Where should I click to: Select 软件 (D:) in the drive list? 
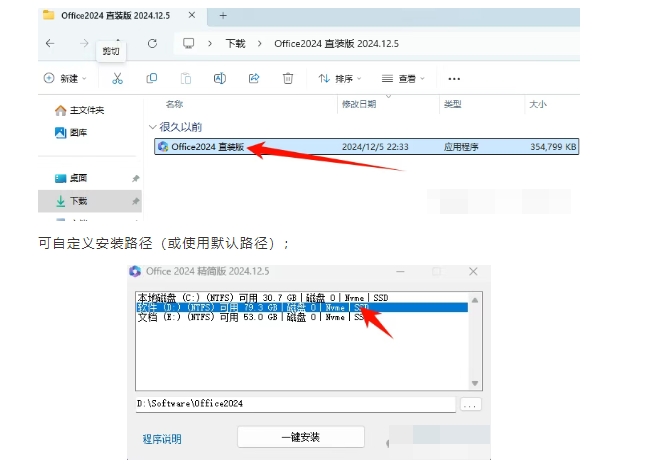pyautogui.click(x=302, y=308)
